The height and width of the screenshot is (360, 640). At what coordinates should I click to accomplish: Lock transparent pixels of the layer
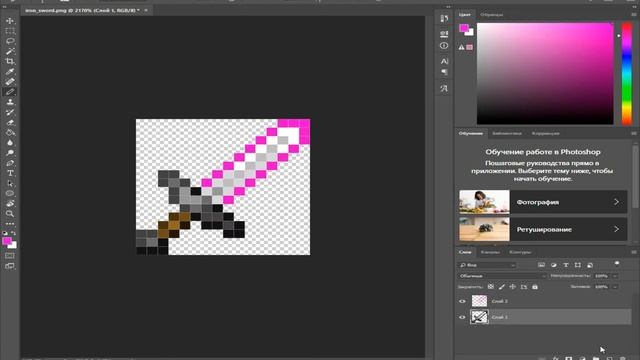491,287
